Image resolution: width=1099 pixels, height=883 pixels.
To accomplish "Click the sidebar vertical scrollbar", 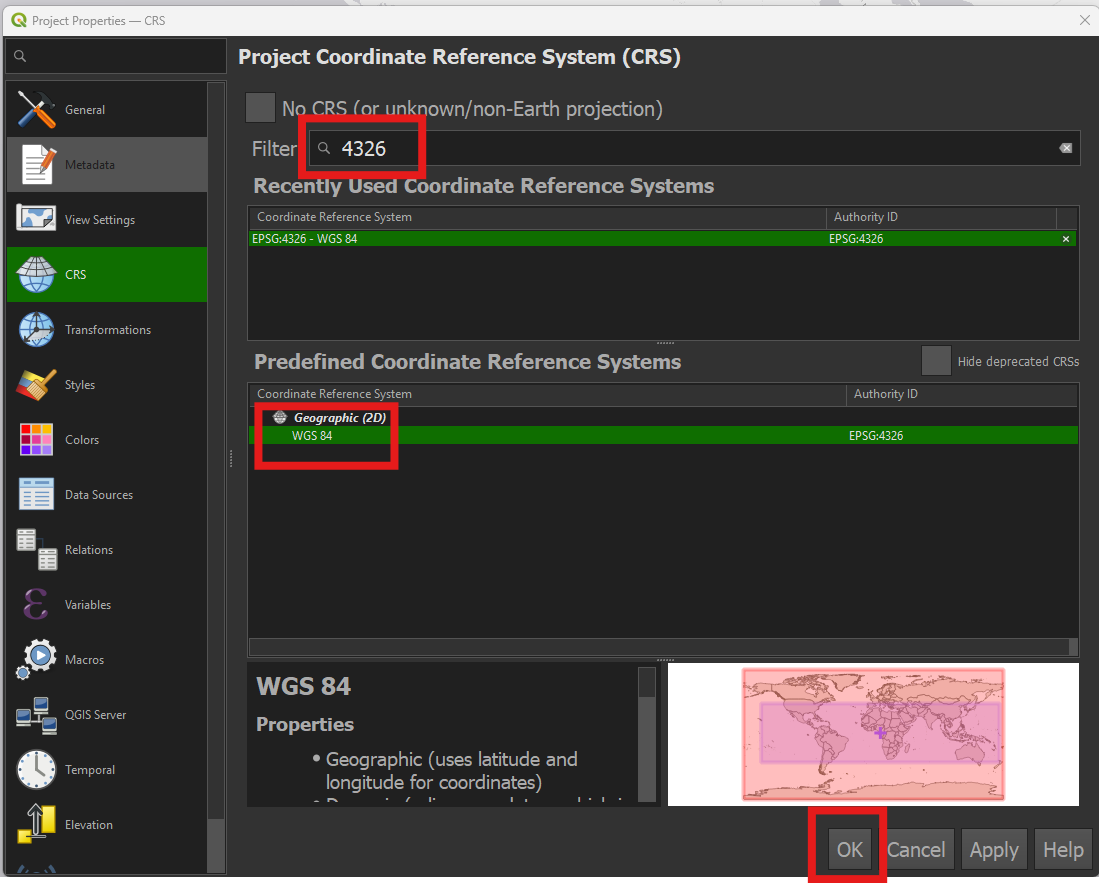I will 217,477.
